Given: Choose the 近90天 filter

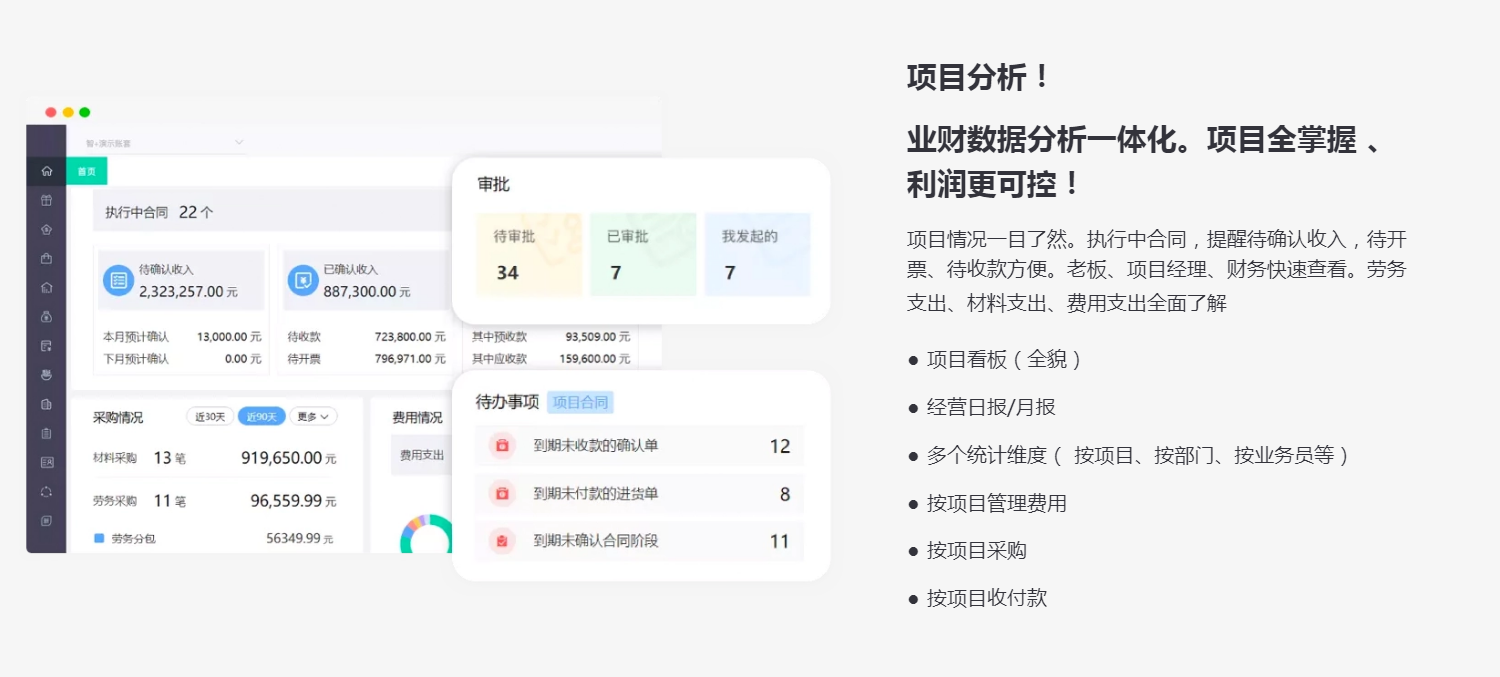Looking at the screenshot, I should pos(262,416).
